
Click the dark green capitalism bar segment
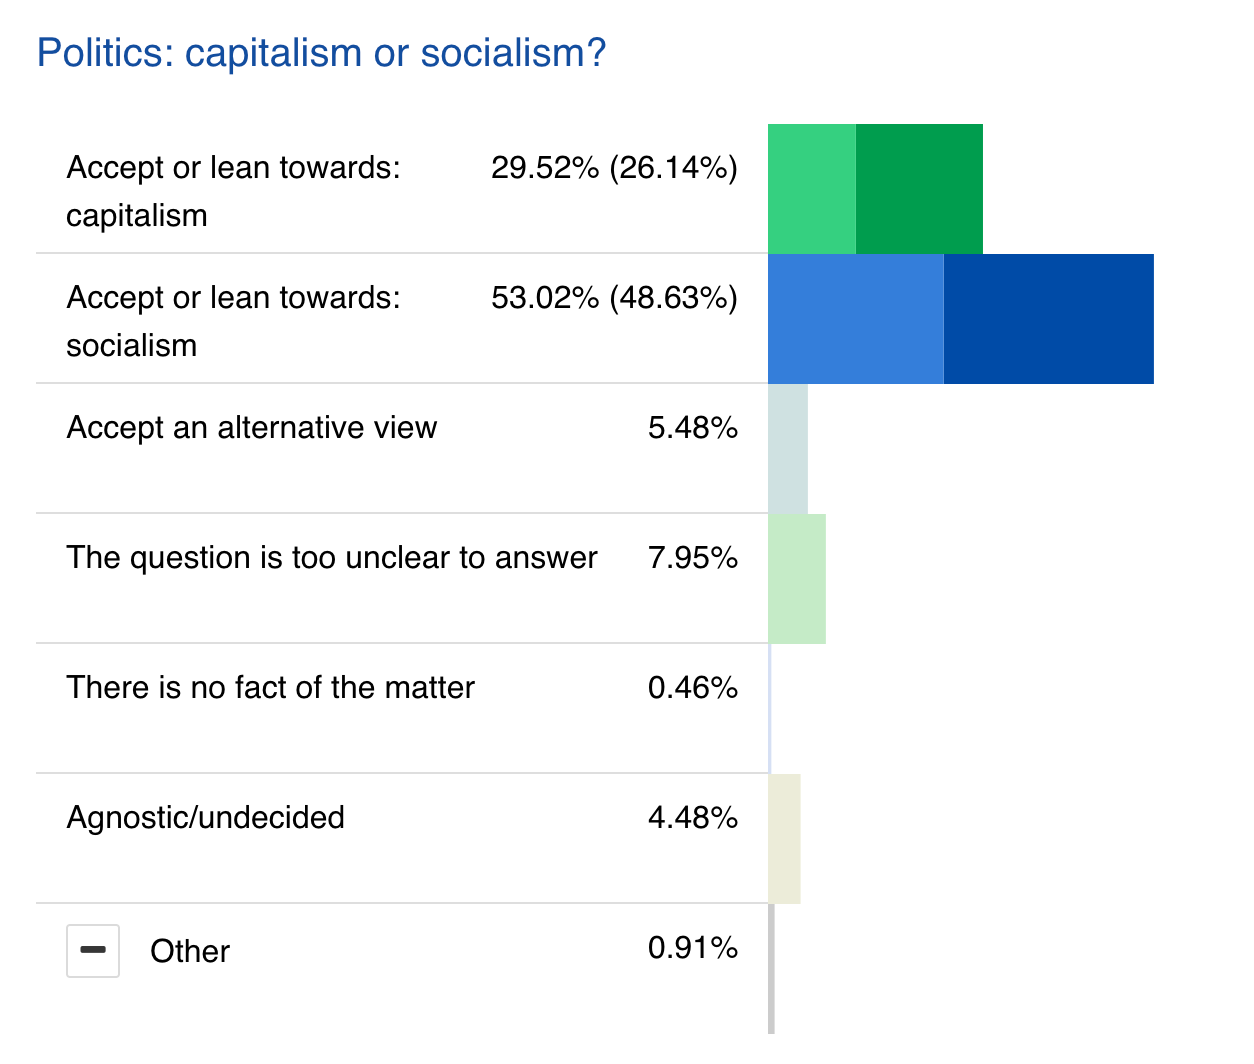(x=919, y=188)
